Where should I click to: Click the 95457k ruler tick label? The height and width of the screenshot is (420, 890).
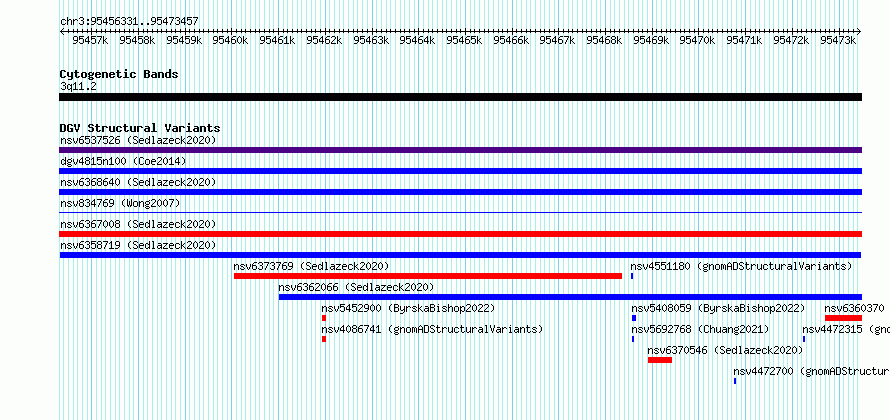coord(90,40)
